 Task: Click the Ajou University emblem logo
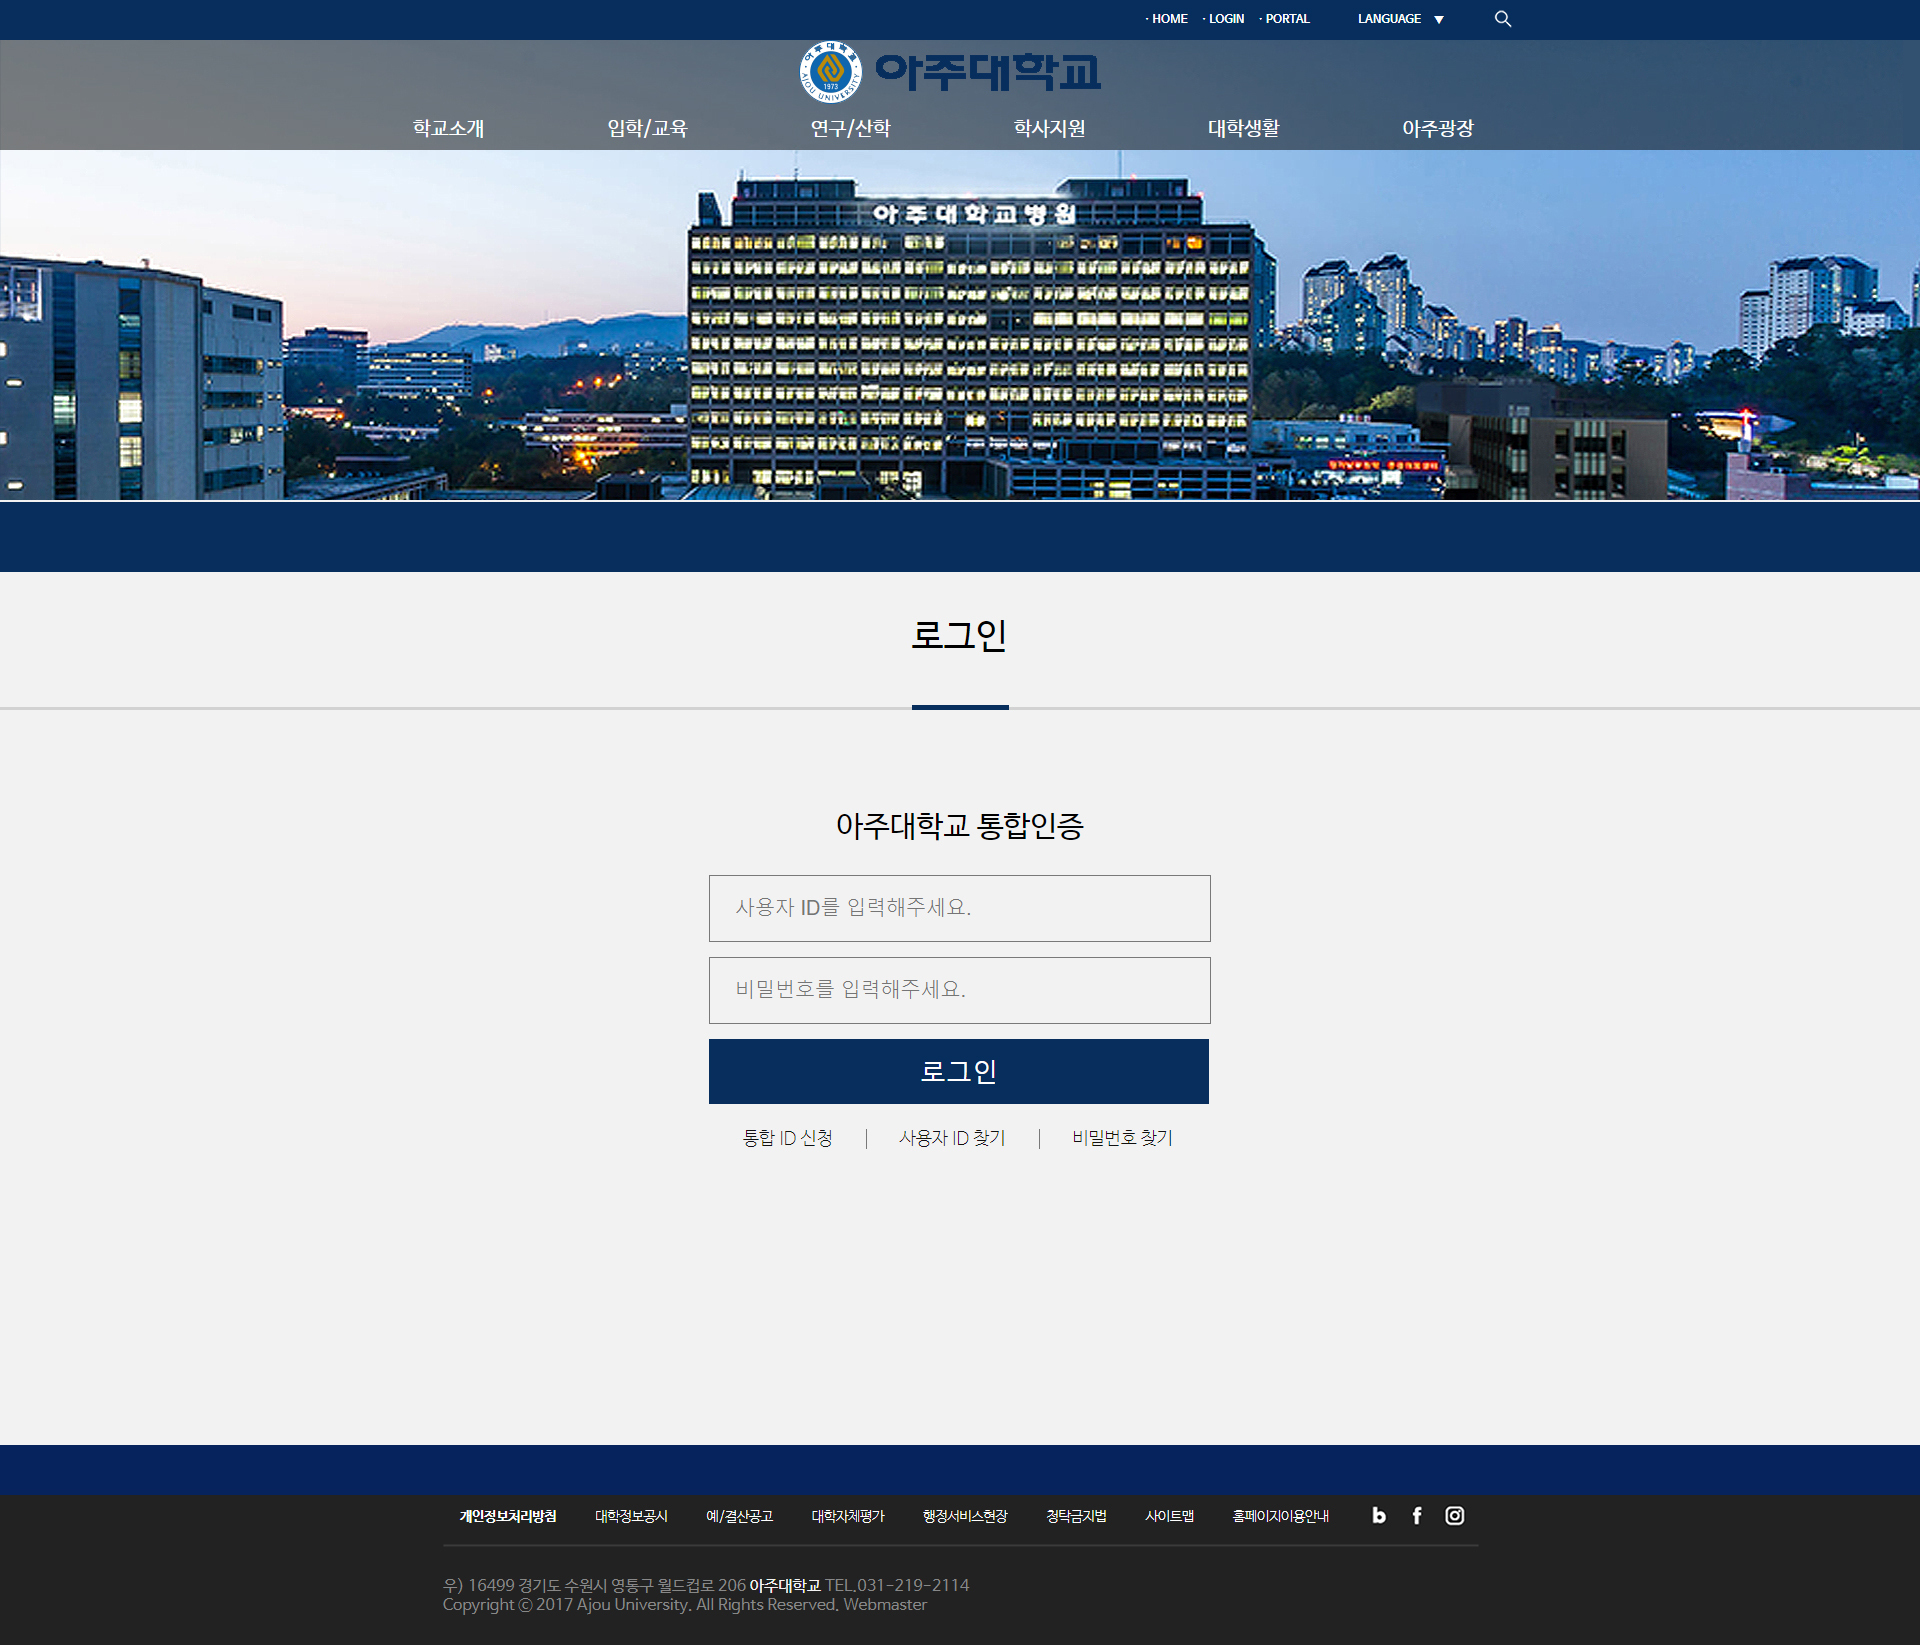830,72
